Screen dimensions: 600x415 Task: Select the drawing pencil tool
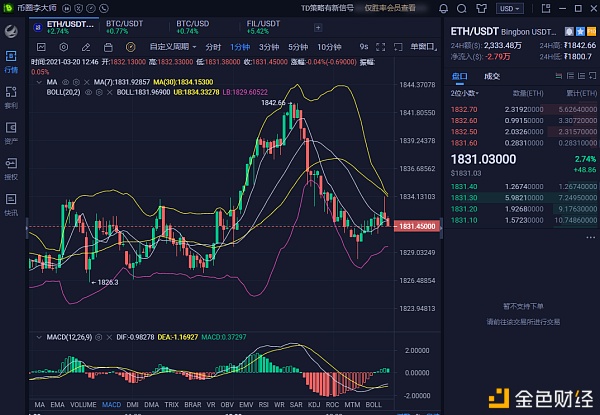[x=86, y=47]
